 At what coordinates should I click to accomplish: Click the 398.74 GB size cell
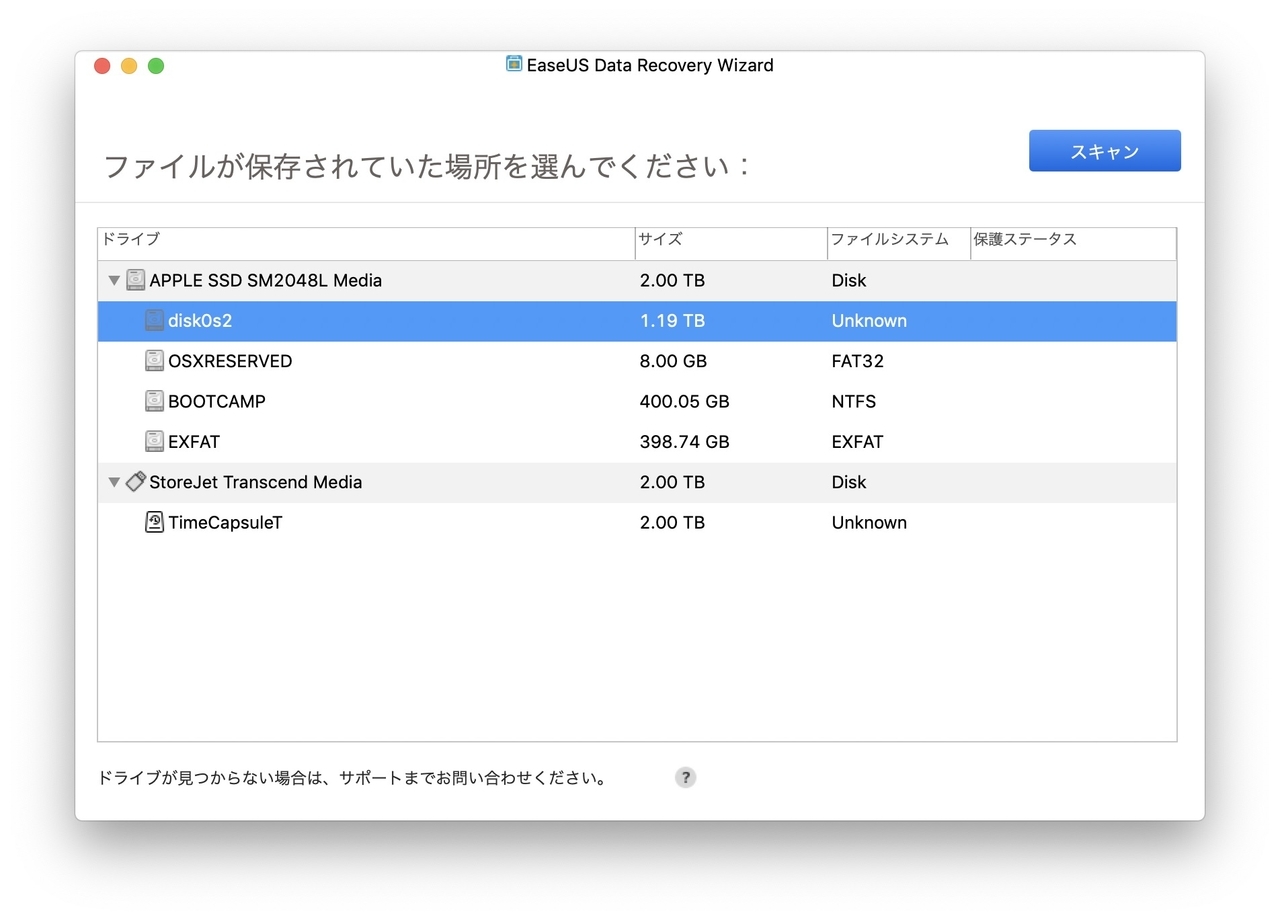(684, 441)
